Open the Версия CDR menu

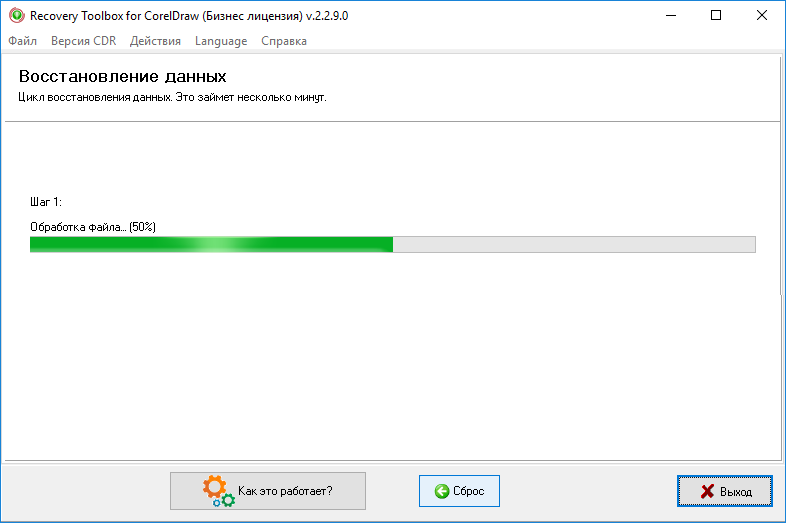[x=83, y=41]
